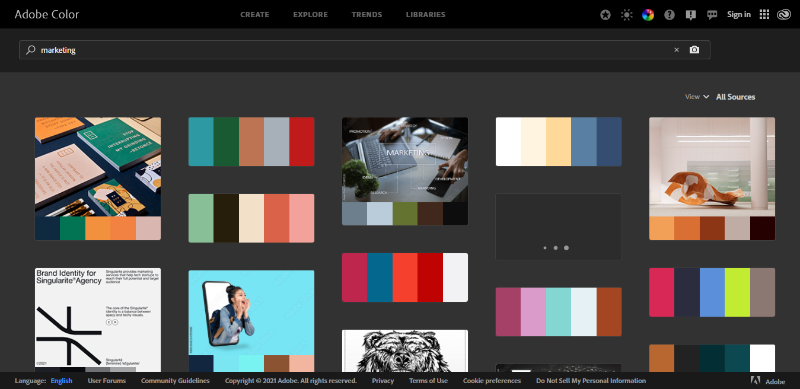Screen dimensions: 800x389
Task: Open the CREATE tab
Action: click(255, 15)
